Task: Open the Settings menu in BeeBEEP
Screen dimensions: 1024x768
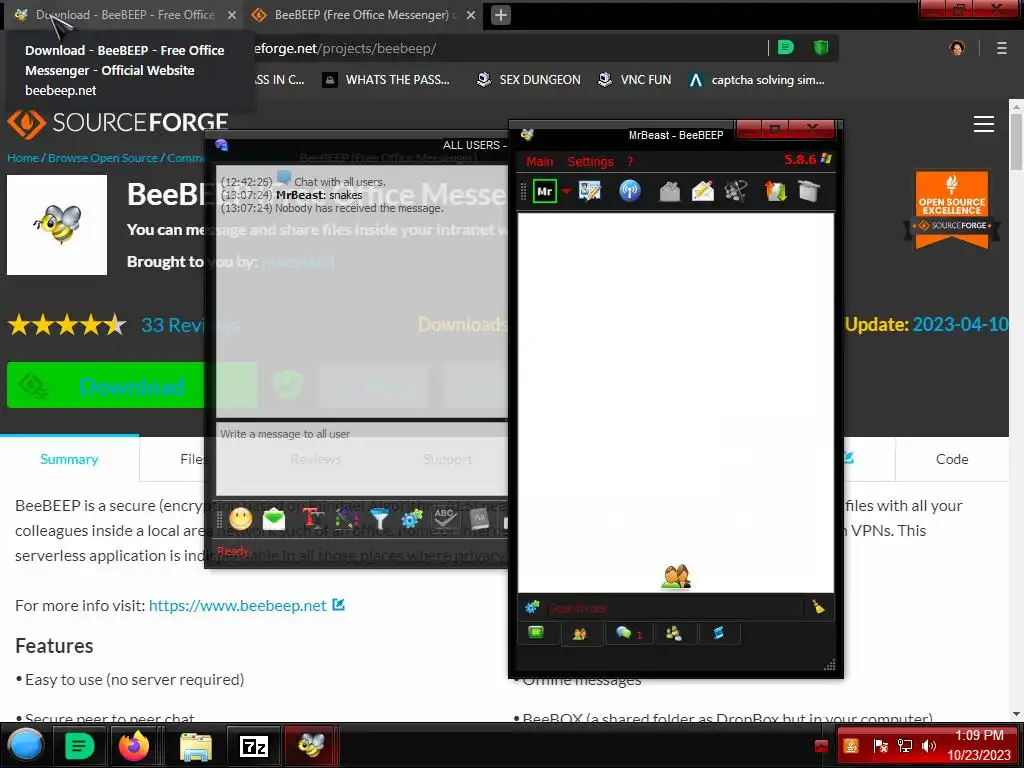Action: click(590, 161)
